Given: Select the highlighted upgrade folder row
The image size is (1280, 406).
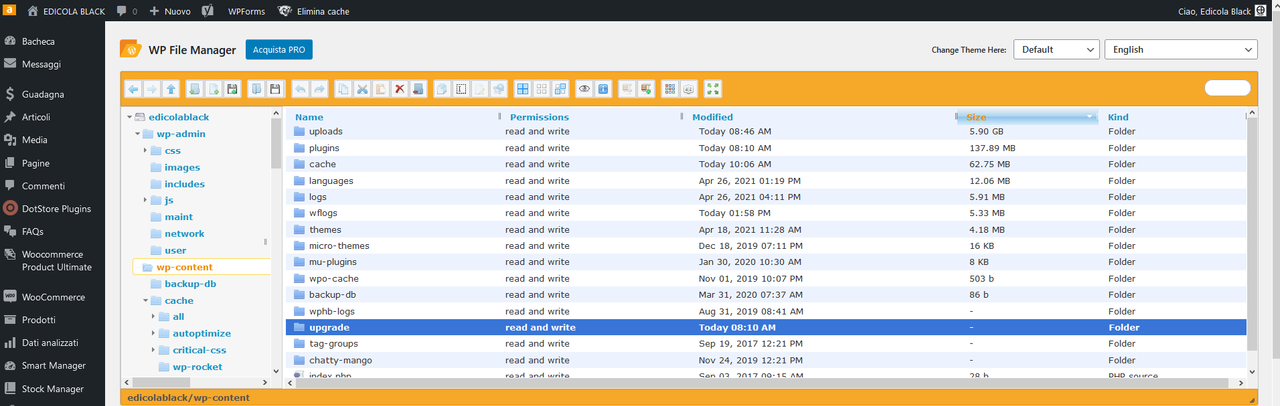Looking at the screenshot, I should pyautogui.click(x=765, y=327).
